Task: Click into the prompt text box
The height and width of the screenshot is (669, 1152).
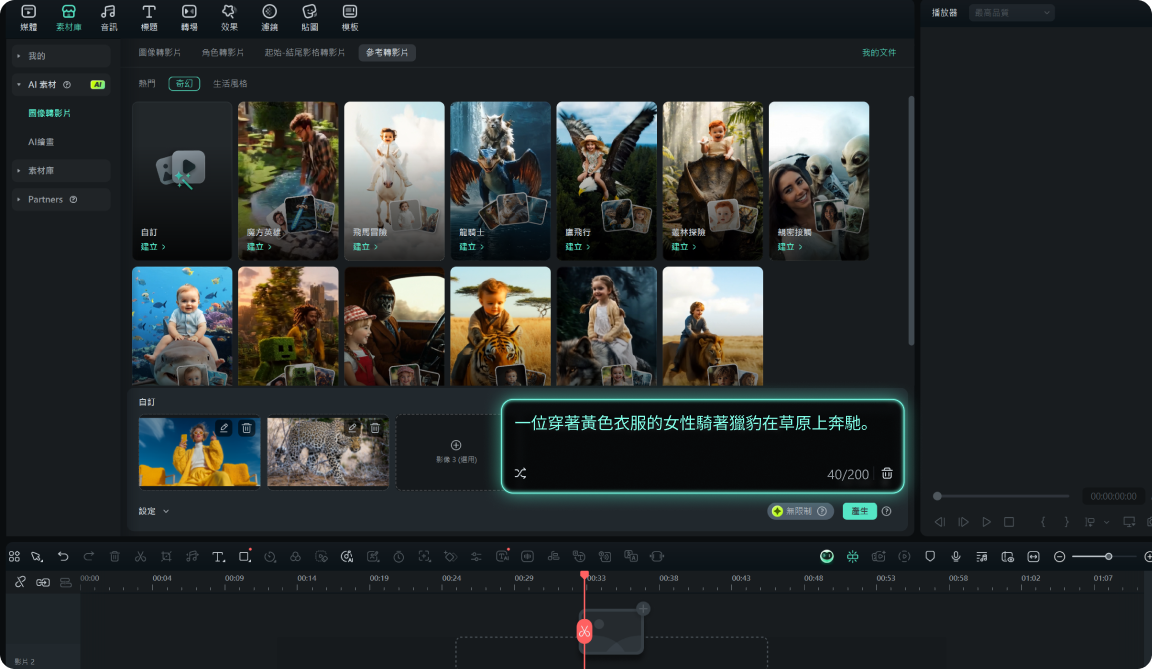Action: point(702,446)
